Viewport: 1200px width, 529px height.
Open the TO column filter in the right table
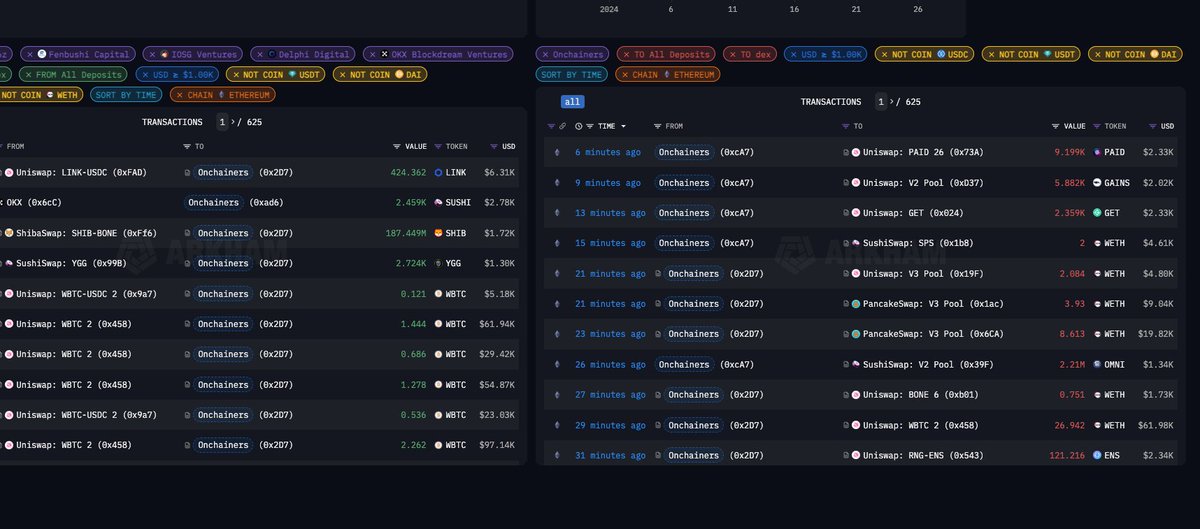click(847, 126)
